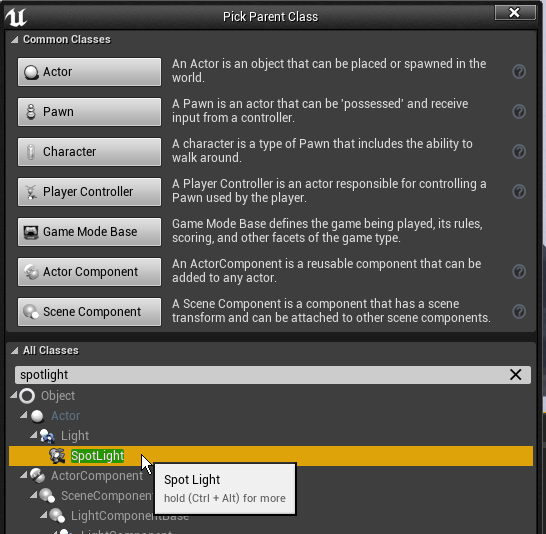
Task: Open help icon for Player Controller
Action: (519, 191)
